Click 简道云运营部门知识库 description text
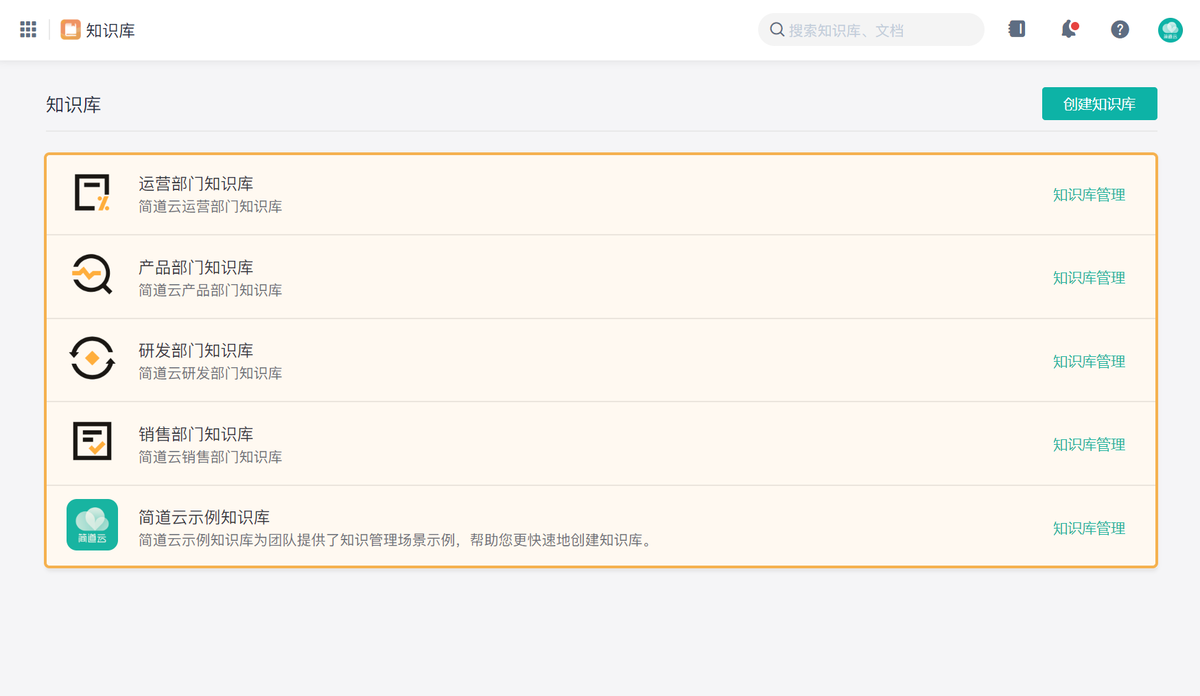The height and width of the screenshot is (696, 1200). coord(210,207)
